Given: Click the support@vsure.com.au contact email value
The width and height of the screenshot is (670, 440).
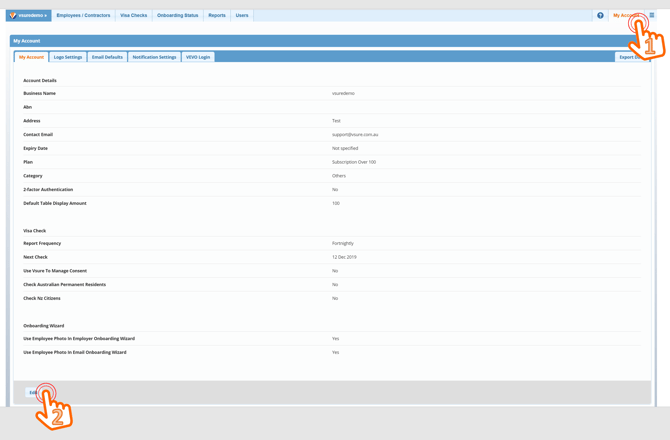Looking at the screenshot, I should pyautogui.click(x=355, y=134).
